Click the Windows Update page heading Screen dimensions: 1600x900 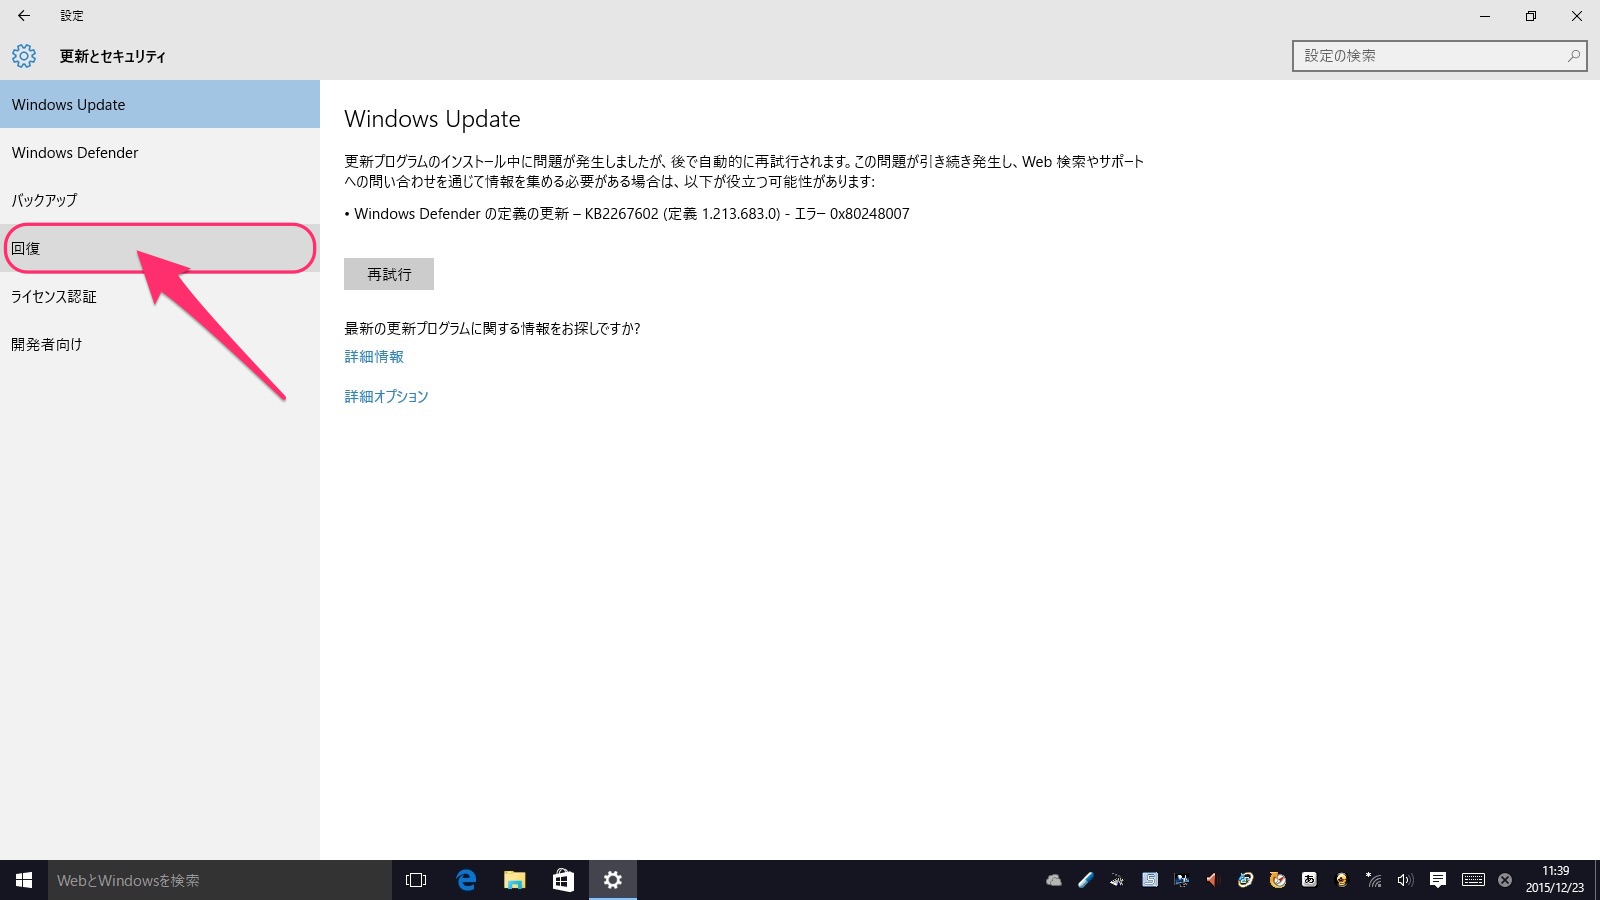coord(432,119)
